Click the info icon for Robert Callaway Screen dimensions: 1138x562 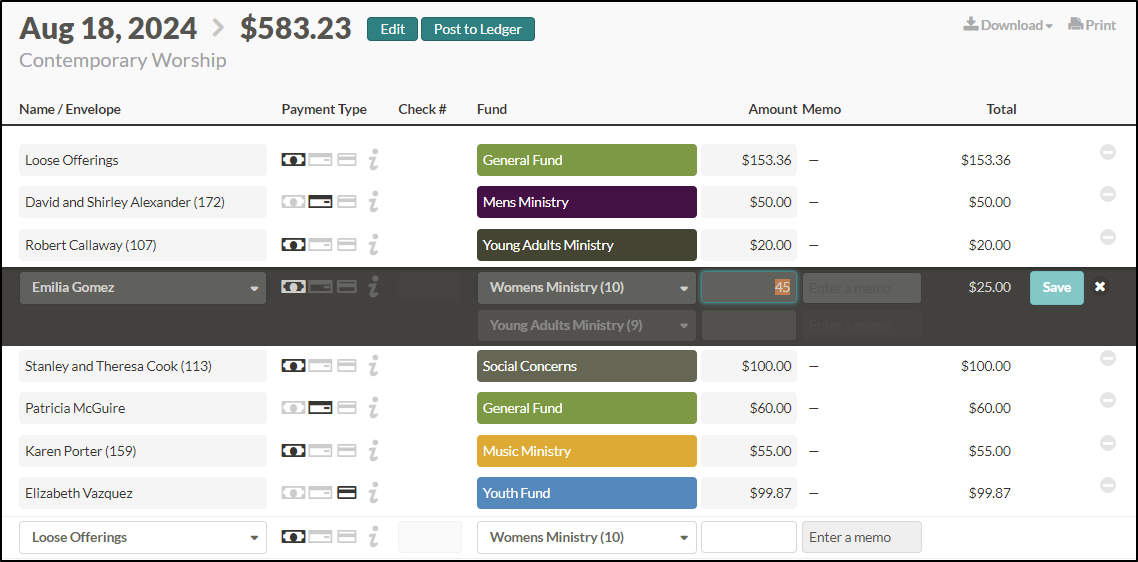[373, 245]
